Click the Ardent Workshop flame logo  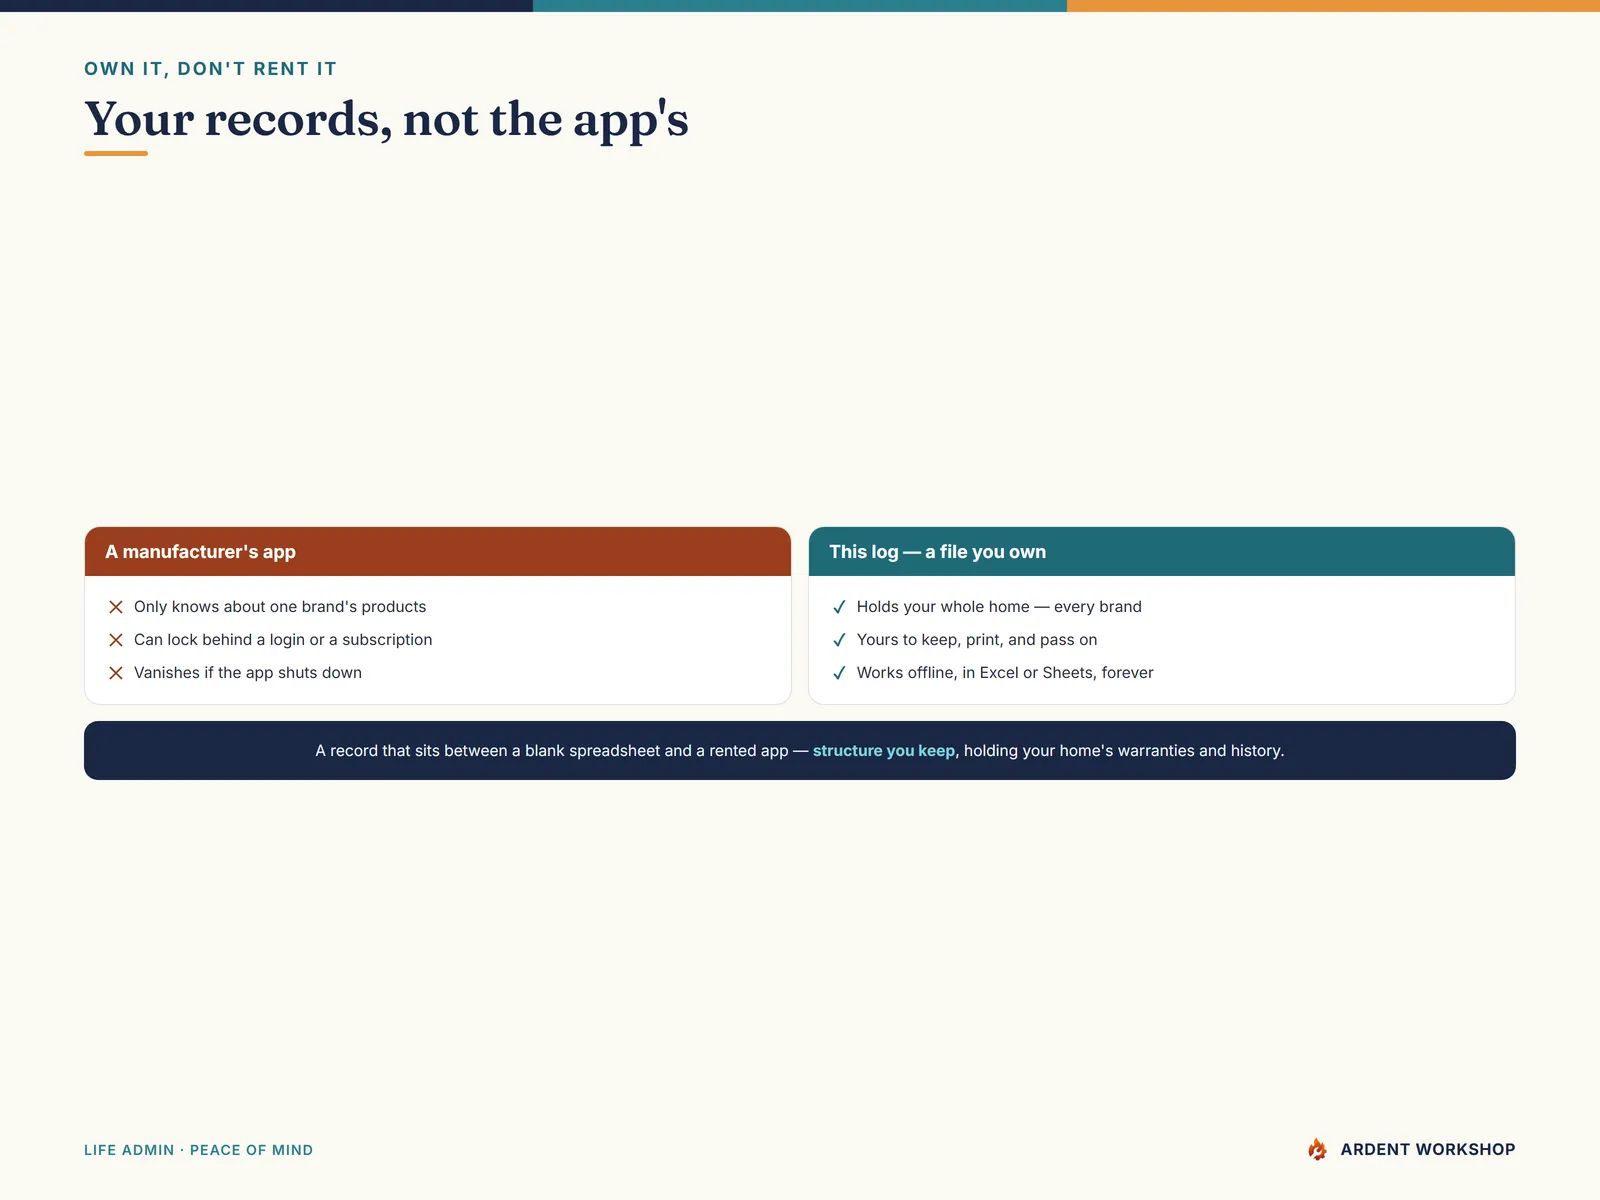[1317, 1149]
